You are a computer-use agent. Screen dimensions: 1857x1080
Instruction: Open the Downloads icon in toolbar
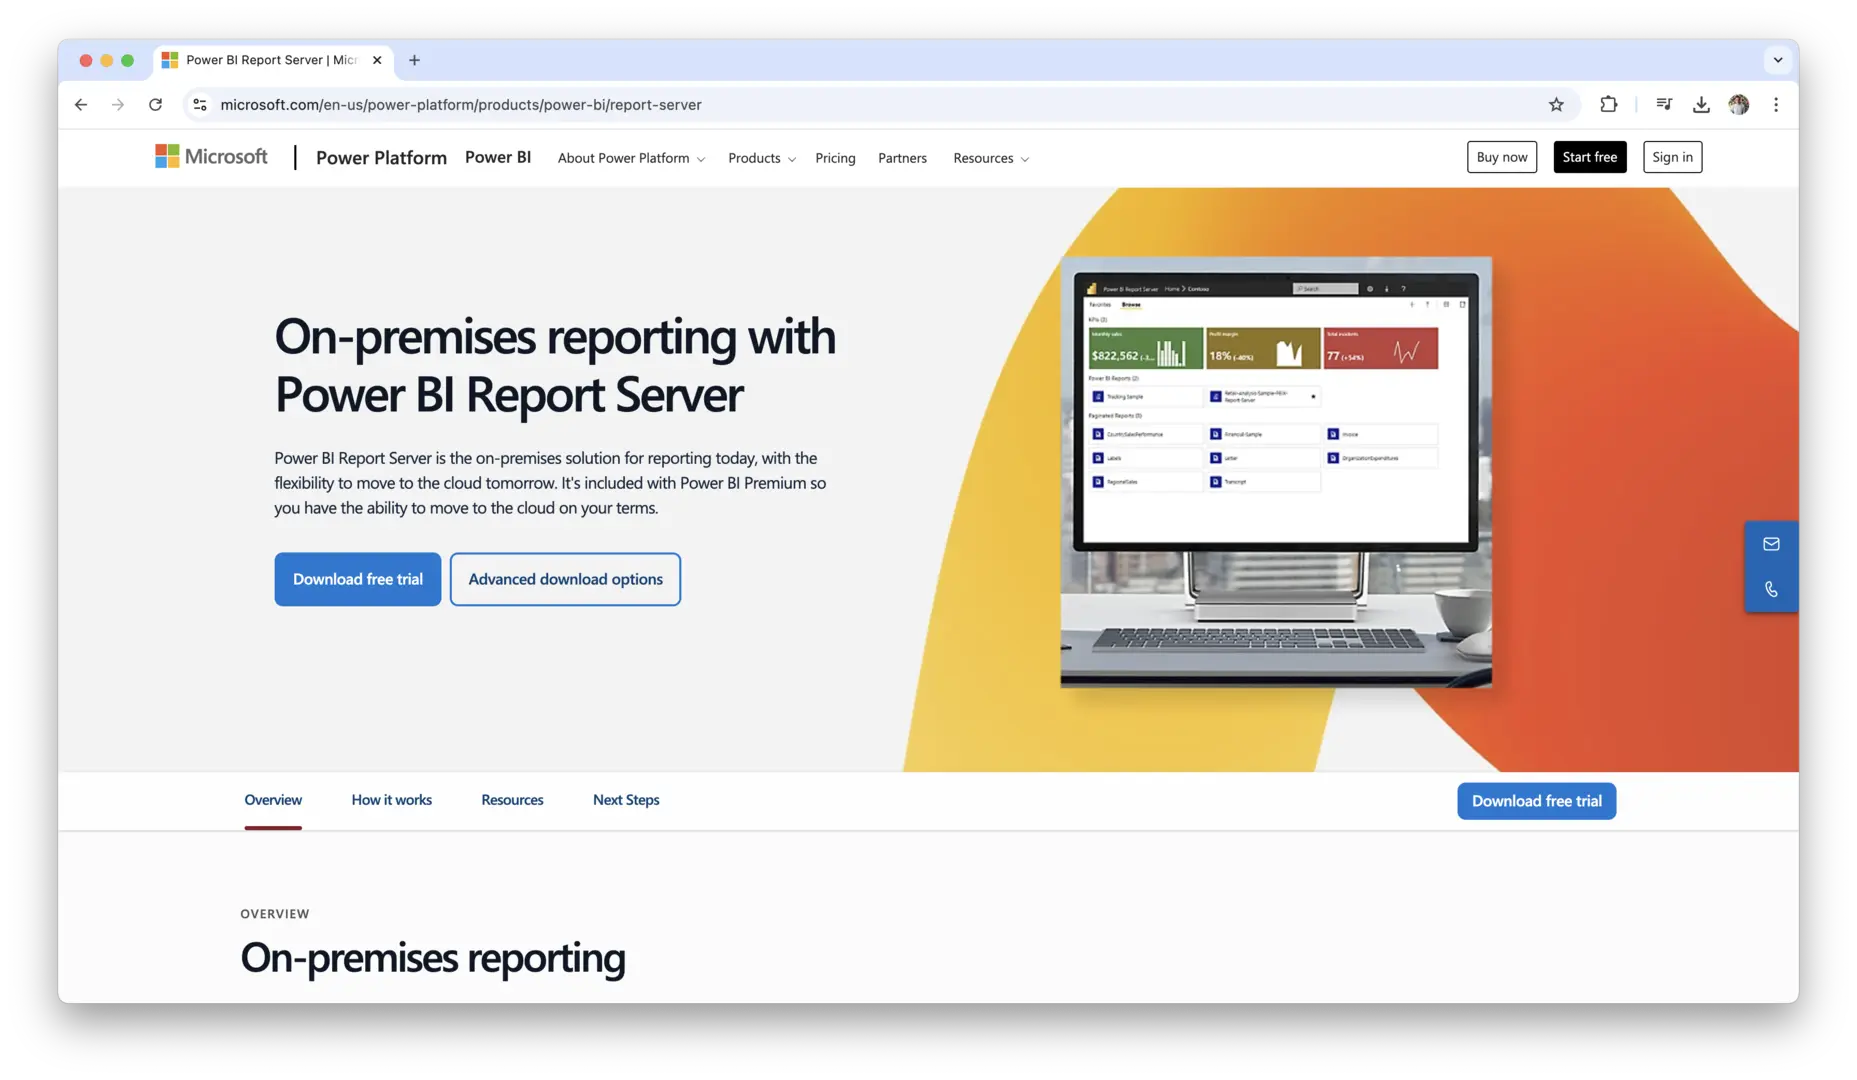pos(1701,104)
